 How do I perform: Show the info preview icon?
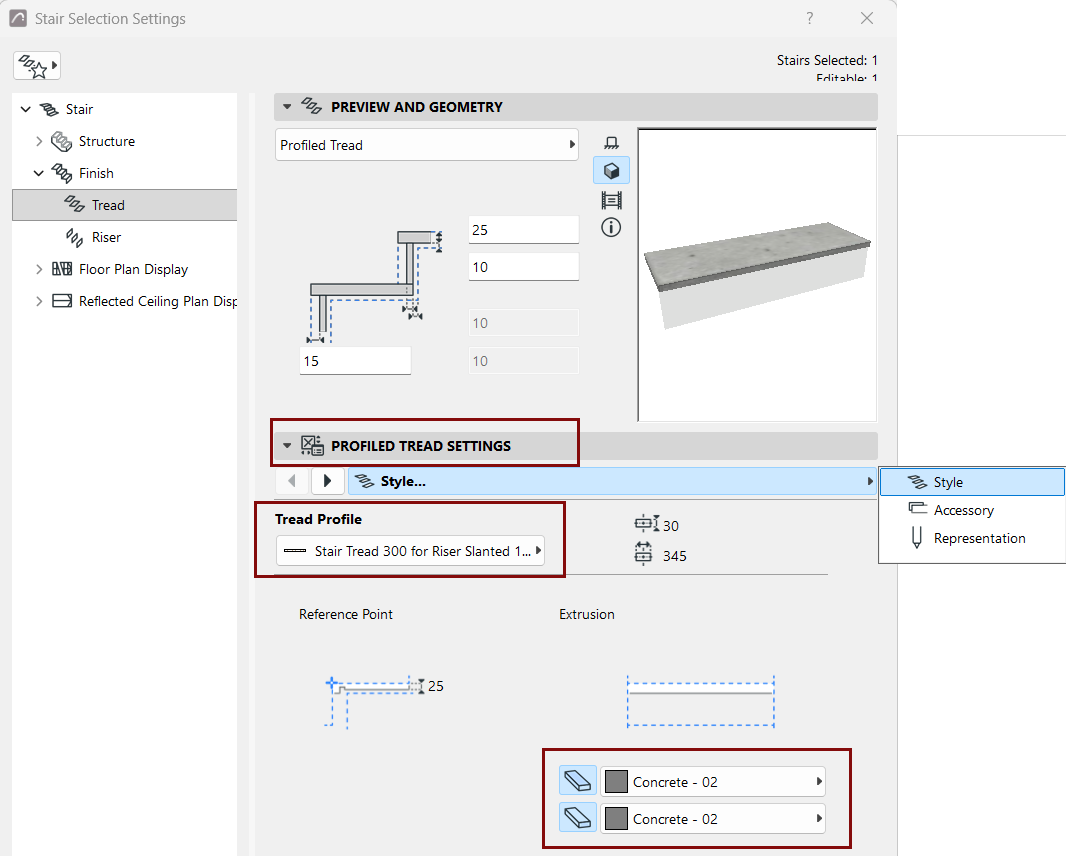(x=611, y=227)
